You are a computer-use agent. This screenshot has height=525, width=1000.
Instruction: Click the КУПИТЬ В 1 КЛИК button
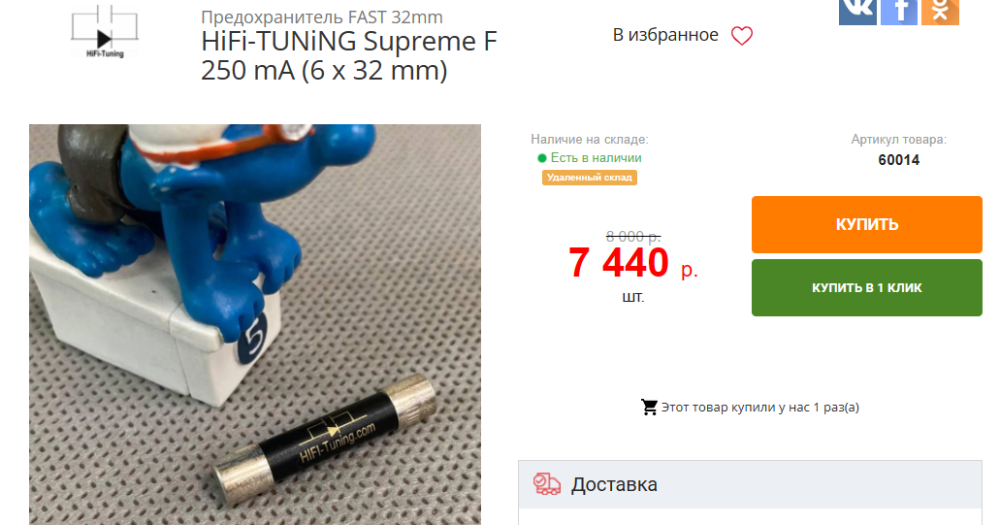coord(867,288)
